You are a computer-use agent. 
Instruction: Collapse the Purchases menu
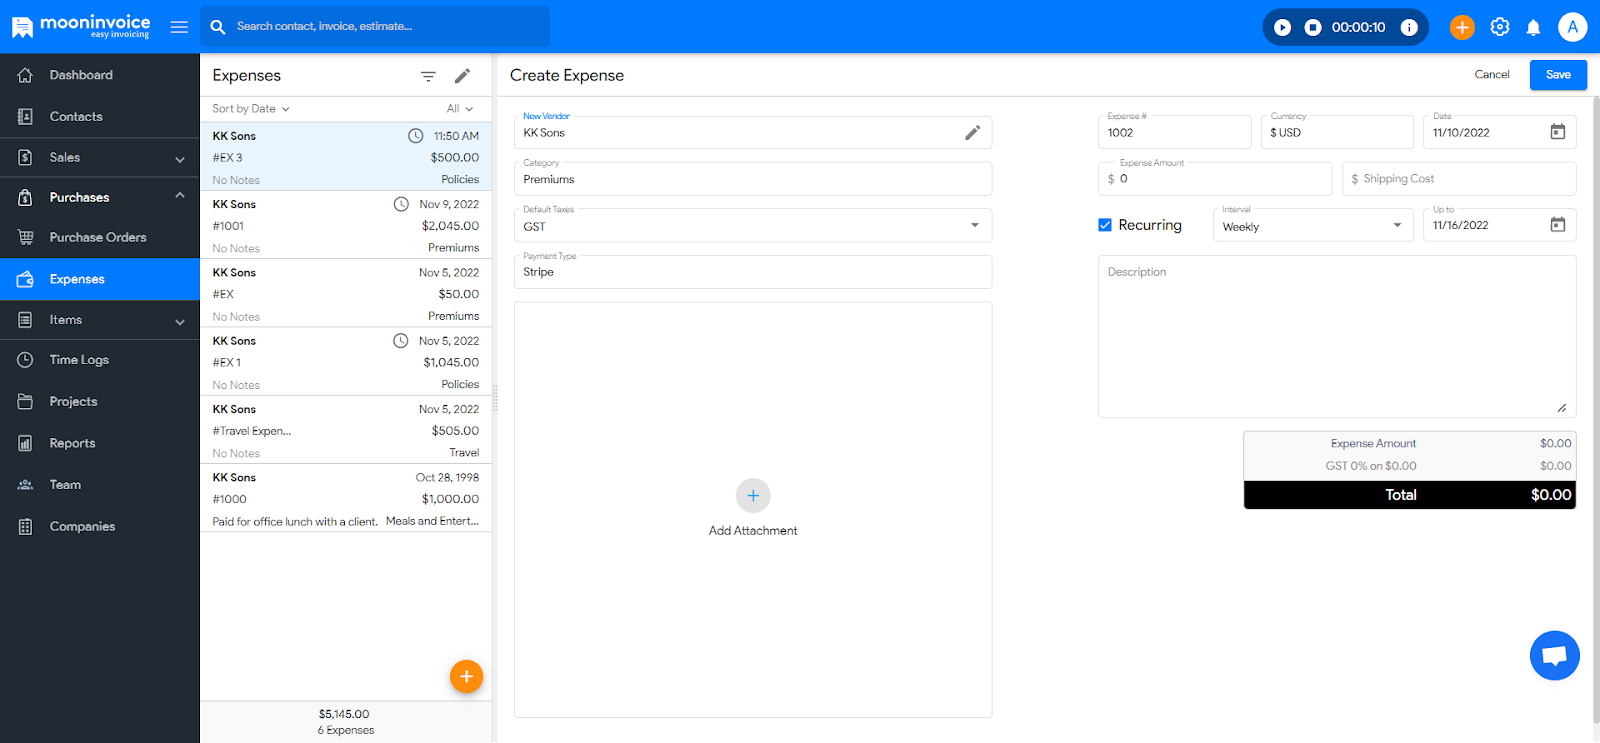(x=100, y=197)
